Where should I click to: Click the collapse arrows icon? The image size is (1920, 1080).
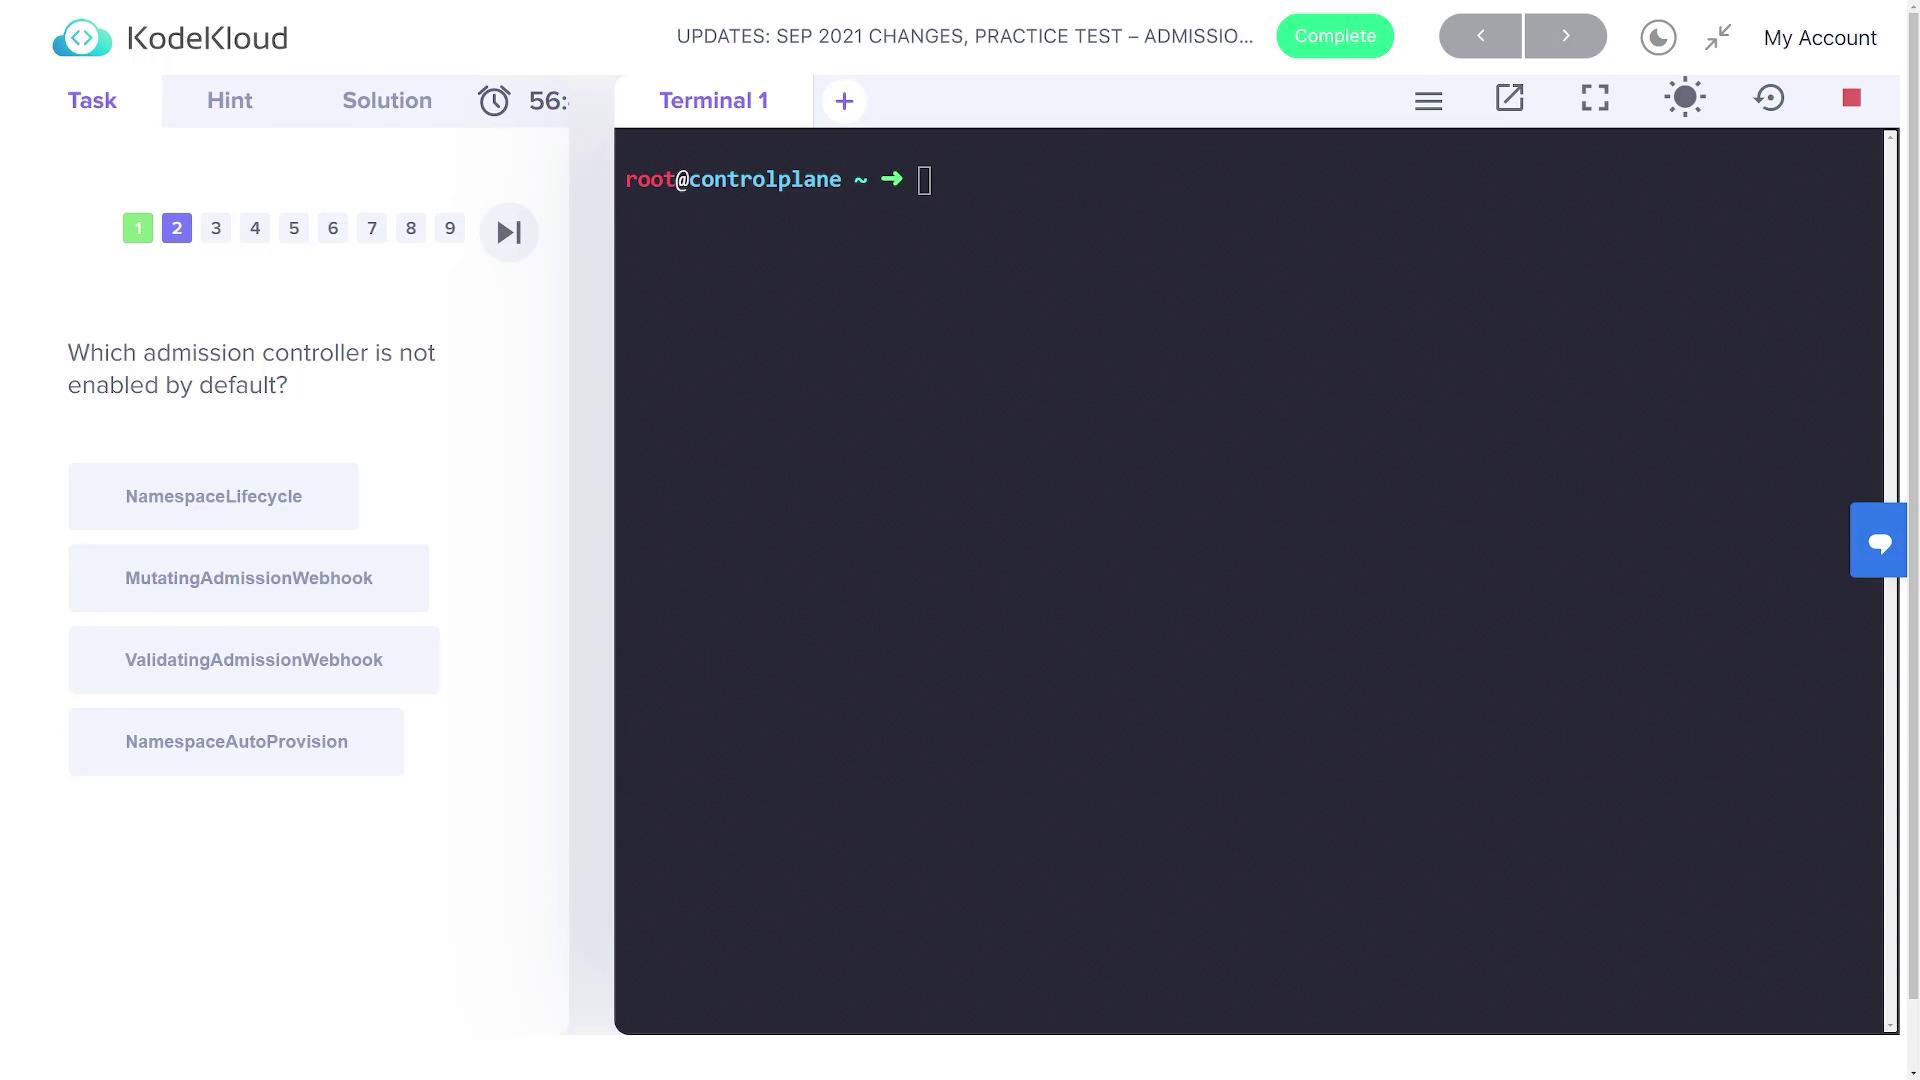coord(1718,38)
